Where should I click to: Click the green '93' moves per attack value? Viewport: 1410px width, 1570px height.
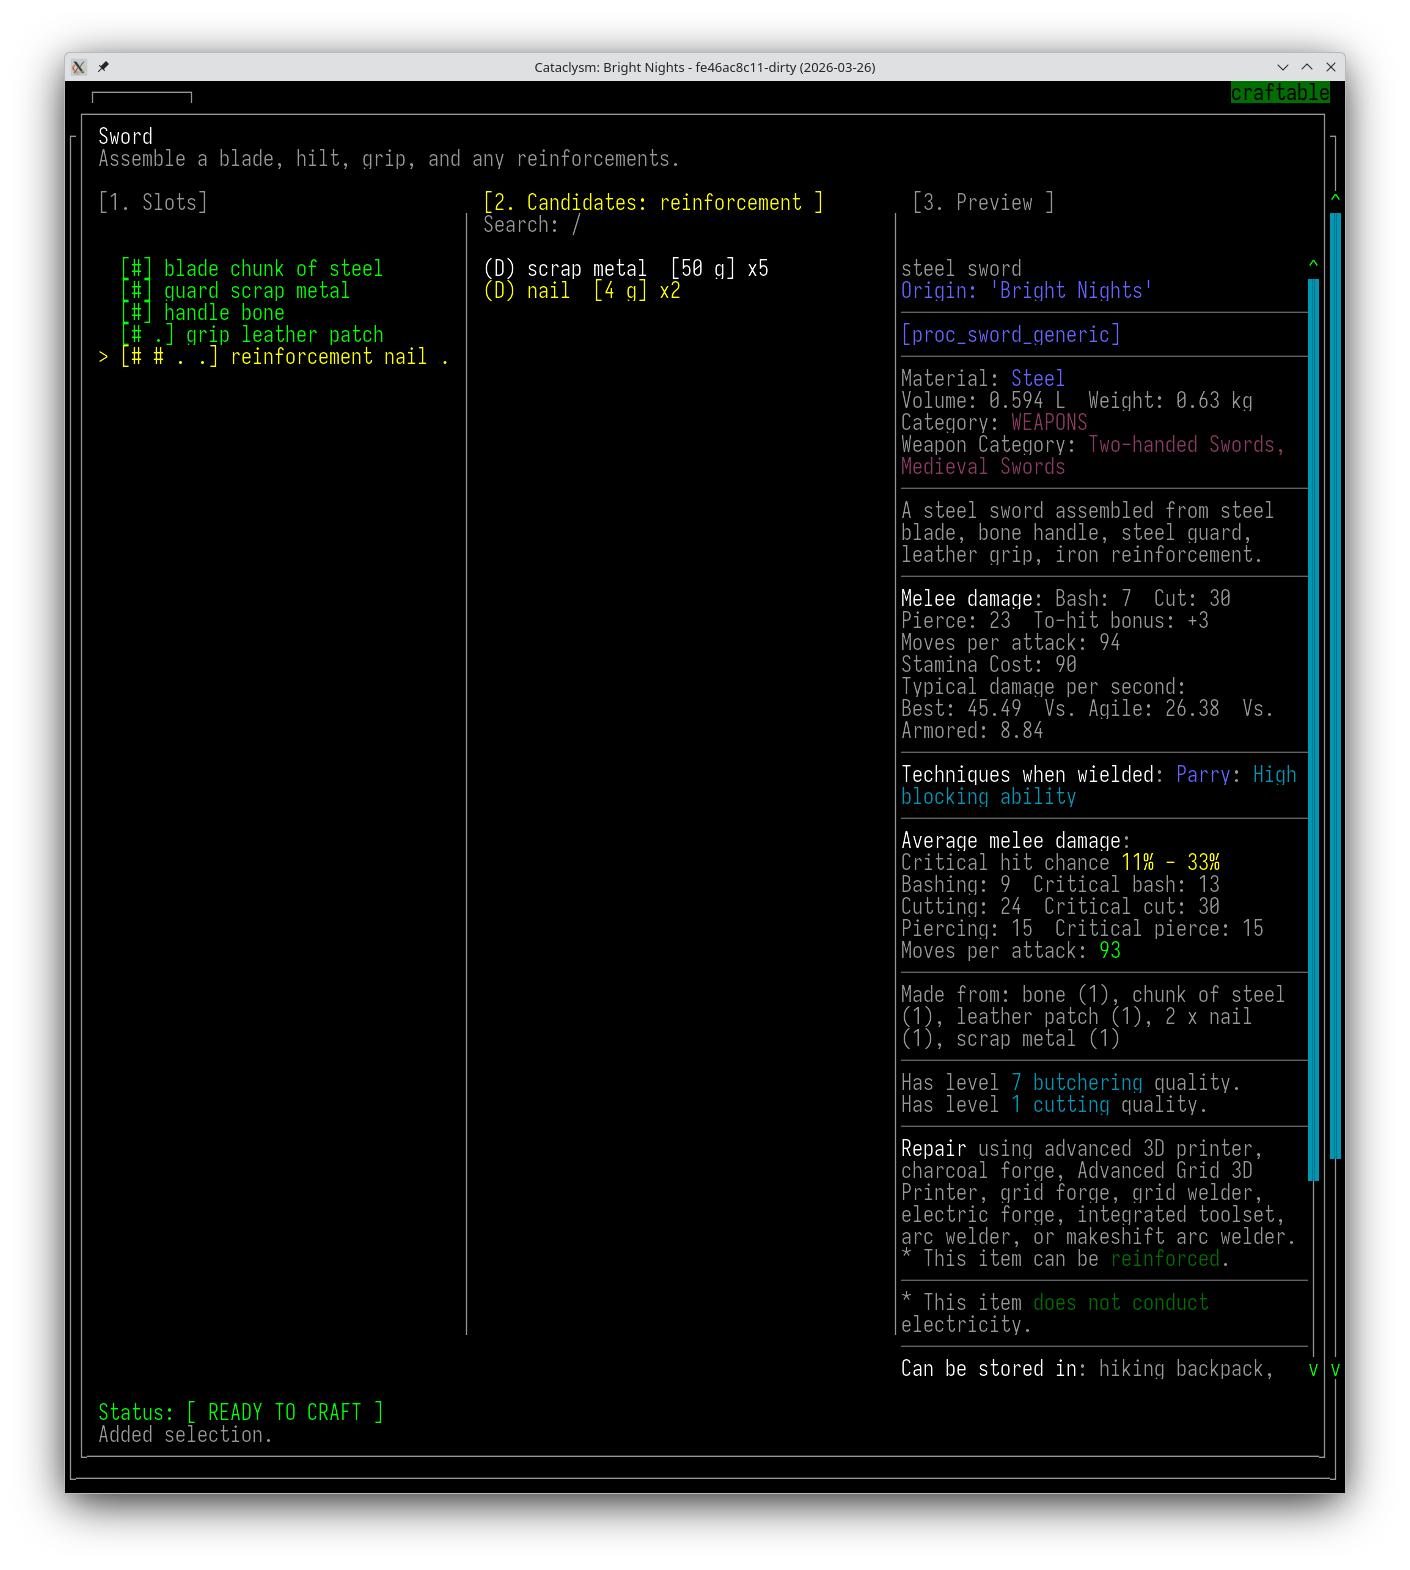point(1110,950)
